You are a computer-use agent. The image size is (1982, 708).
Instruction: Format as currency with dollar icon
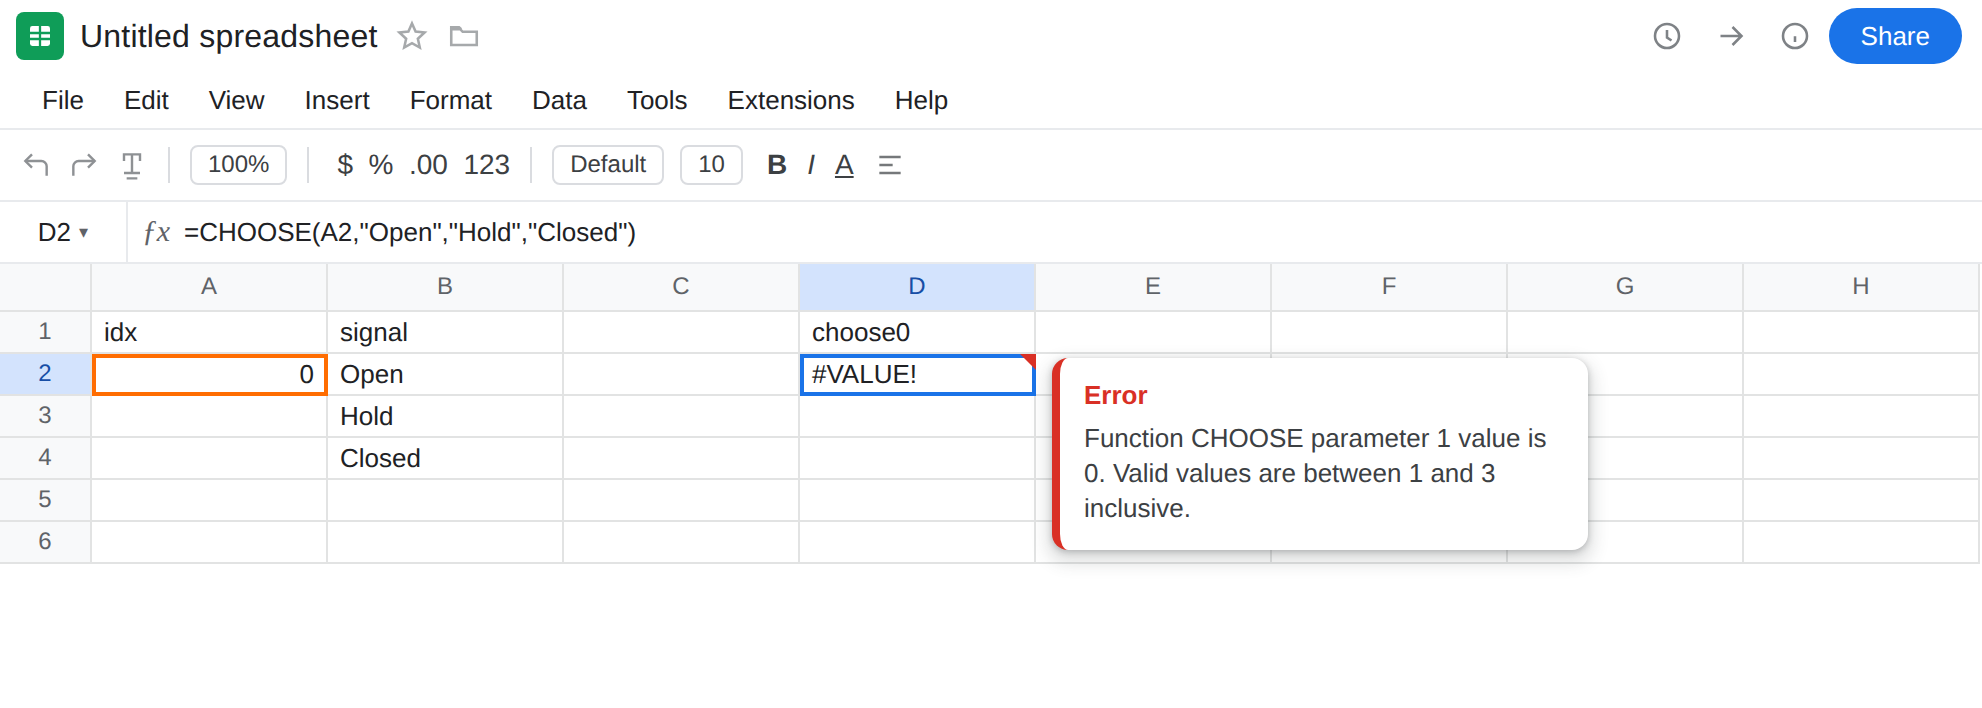point(345,164)
